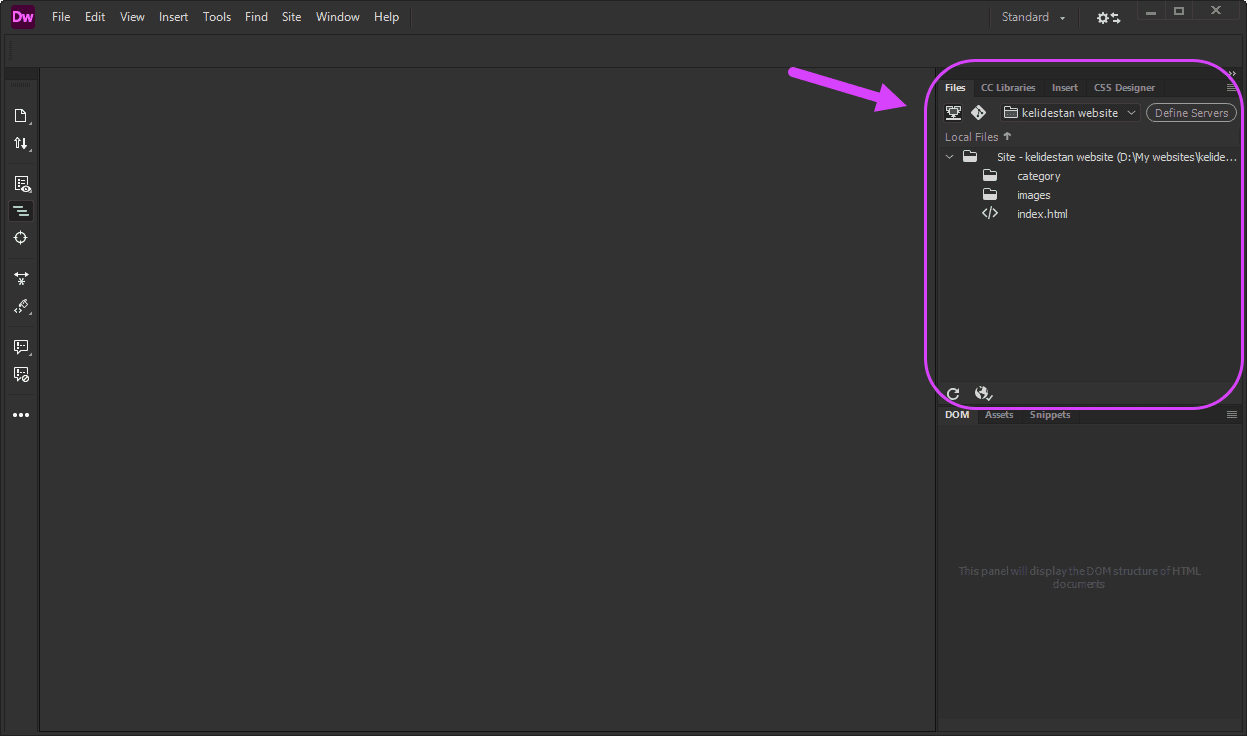Viewport: 1247px width, 736px height.
Task: Click the Live View Options icon
Action: (21, 184)
